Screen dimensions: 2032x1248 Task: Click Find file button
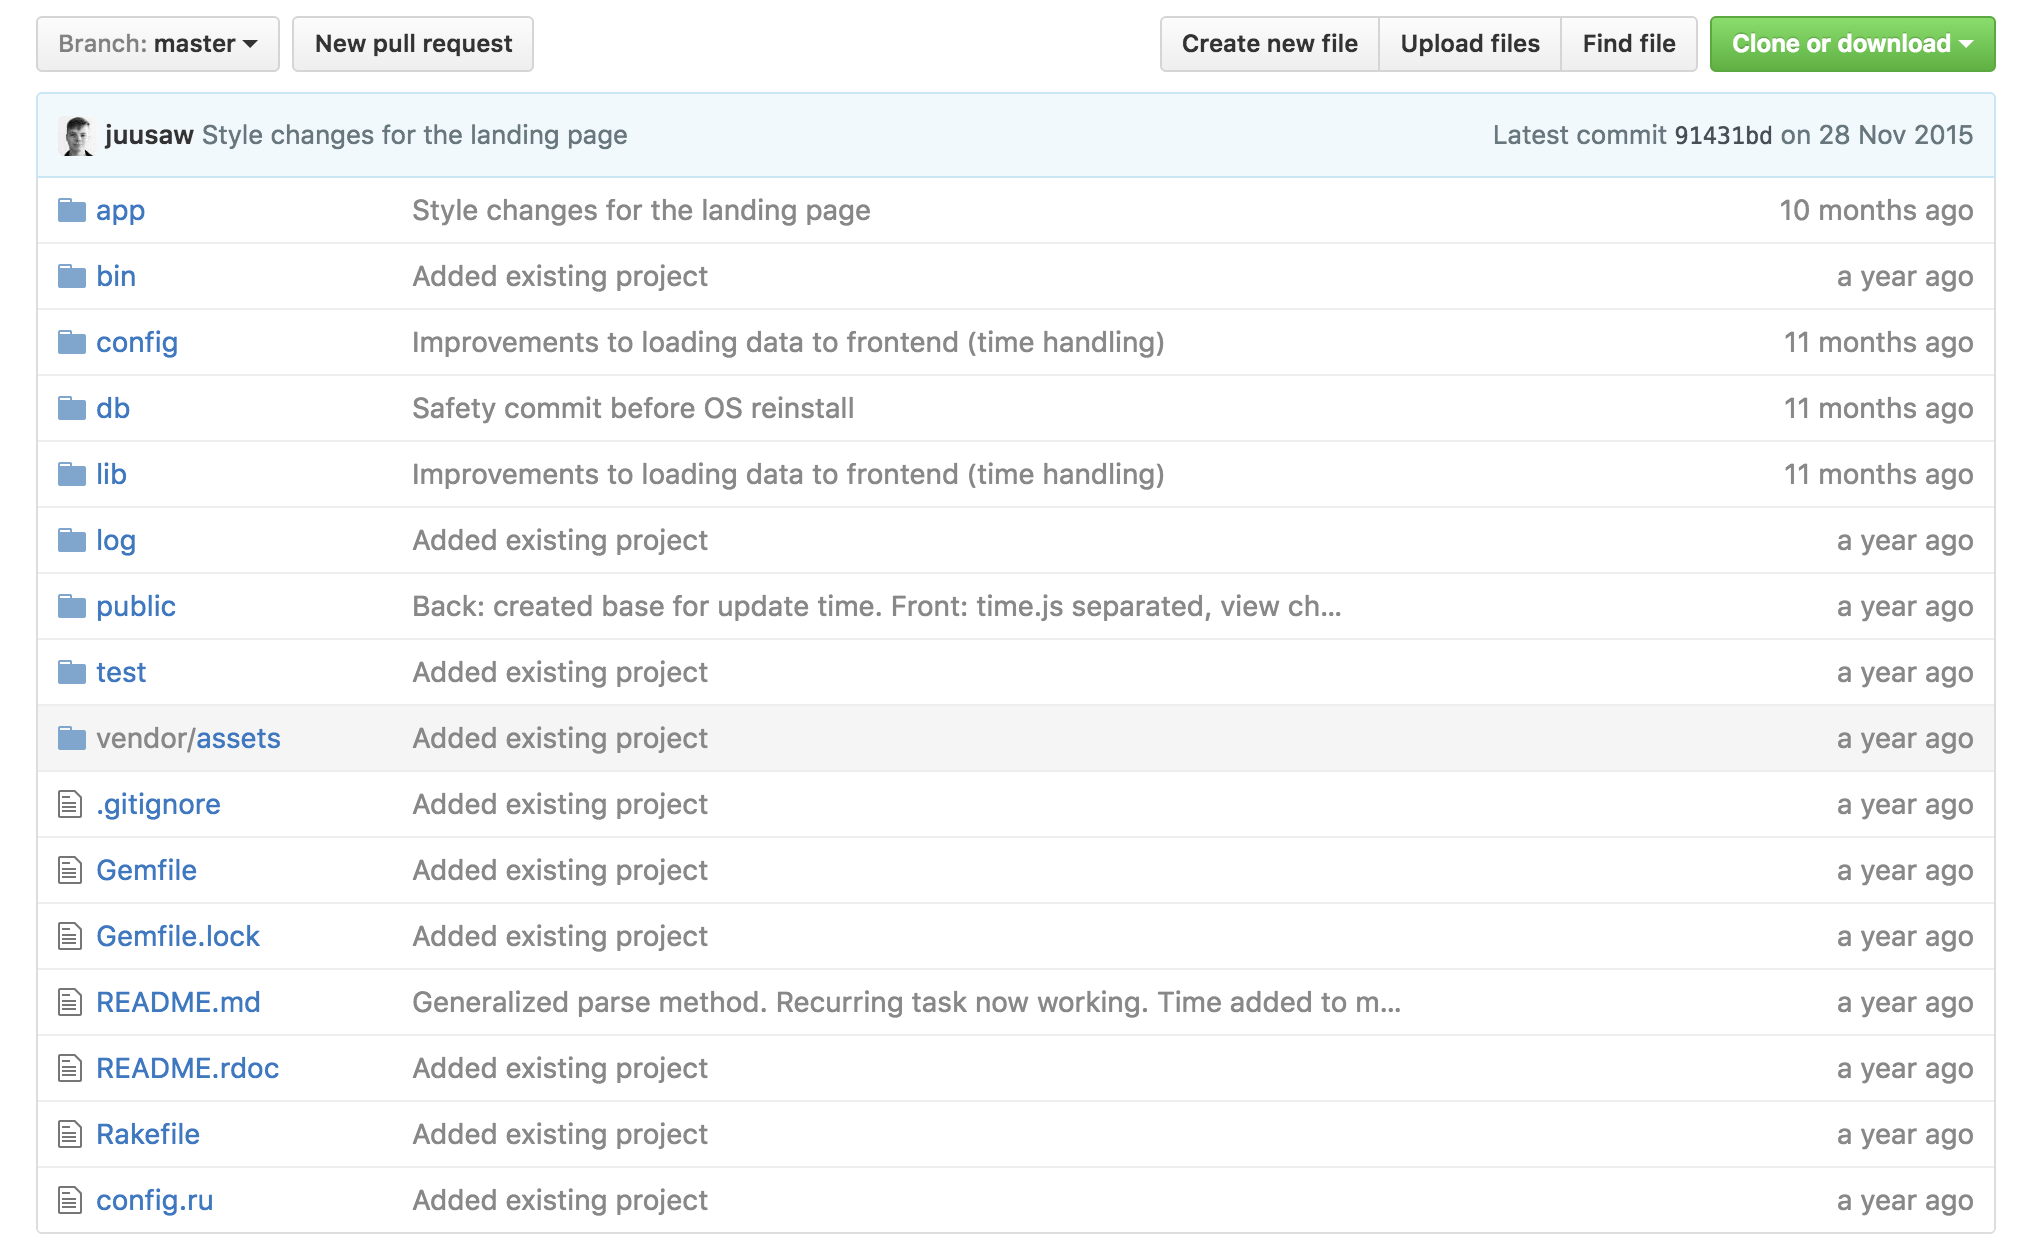coord(1629,44)
